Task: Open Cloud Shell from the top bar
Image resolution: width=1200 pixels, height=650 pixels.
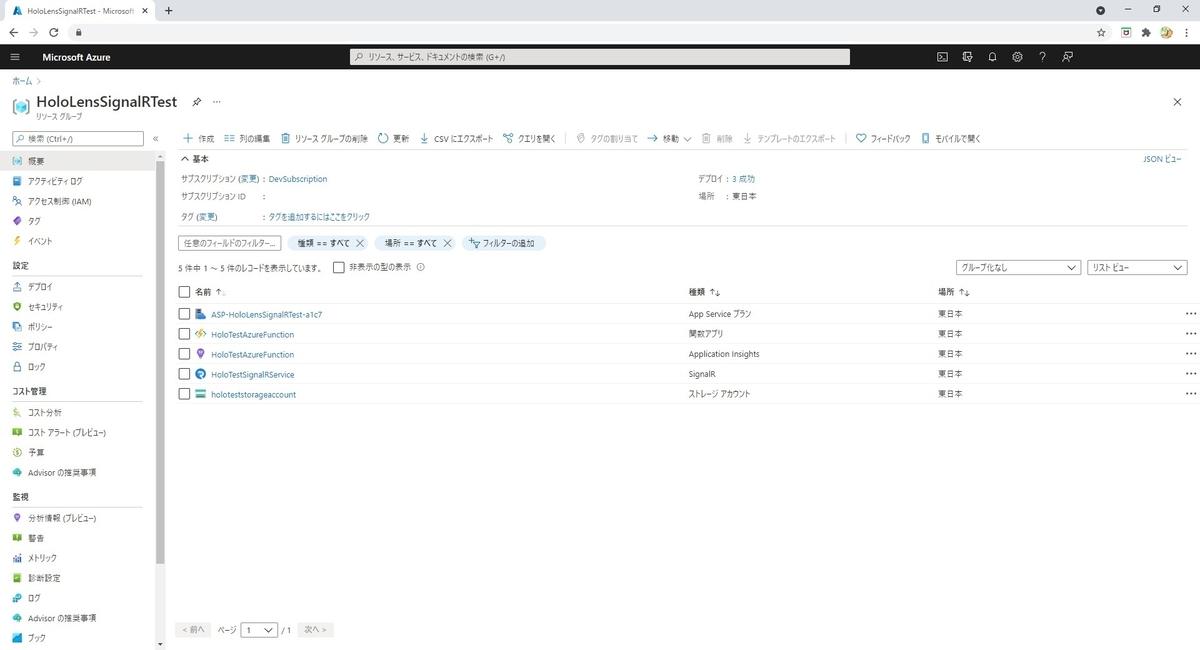Action: point(942,57)
